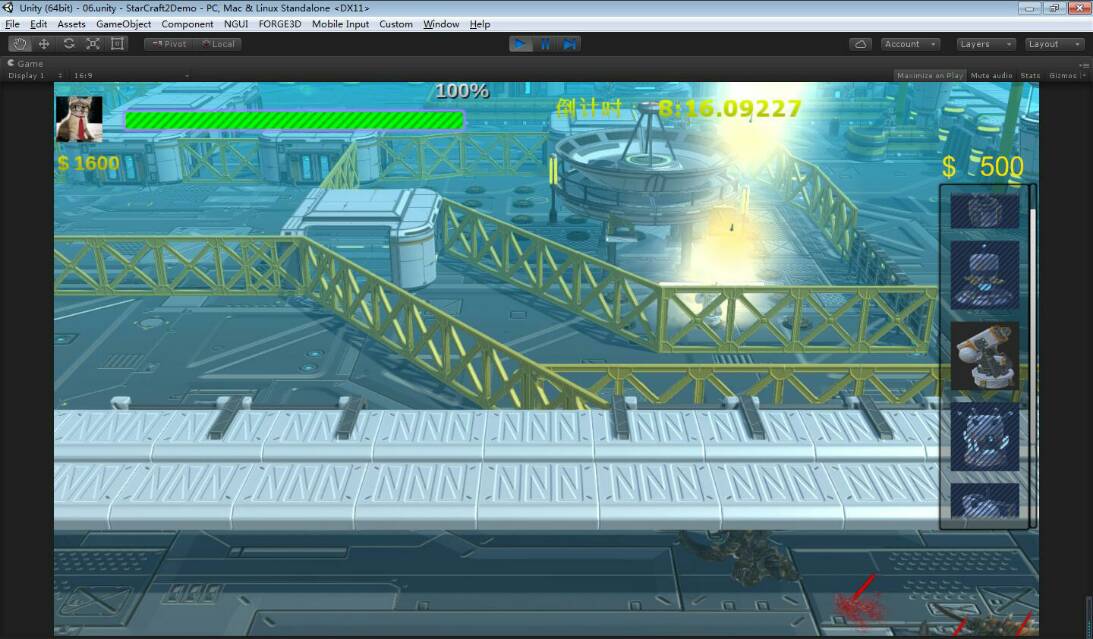
Task: Select the highlighted cannon turret icon
Action: [984, 355]
